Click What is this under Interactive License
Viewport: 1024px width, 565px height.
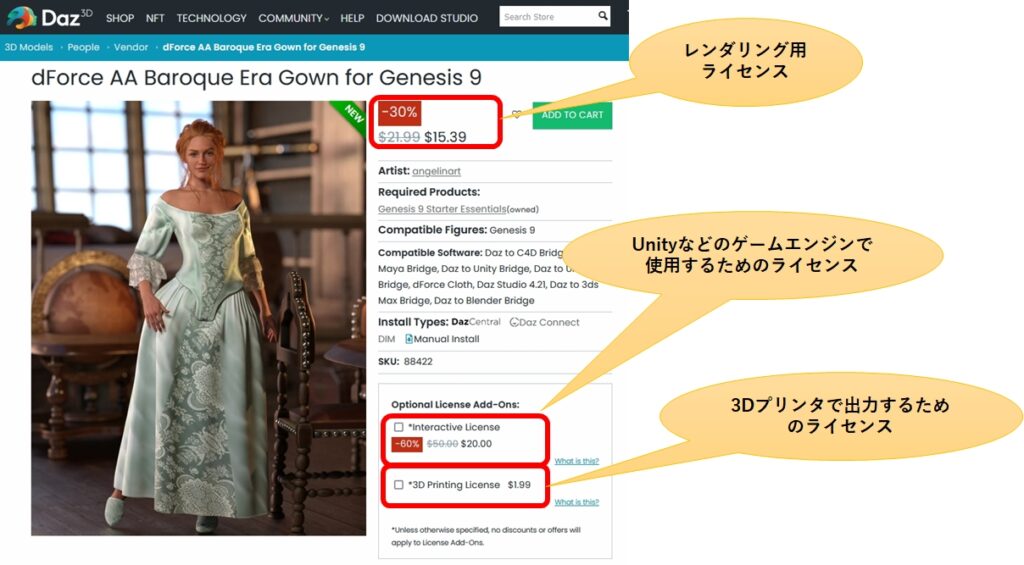(577, 461)
